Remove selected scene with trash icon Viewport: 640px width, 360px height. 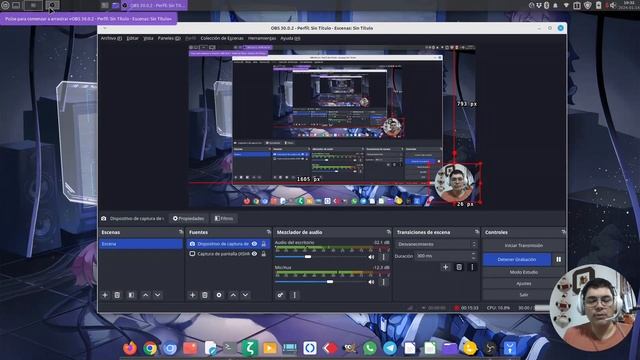point(117,295)
